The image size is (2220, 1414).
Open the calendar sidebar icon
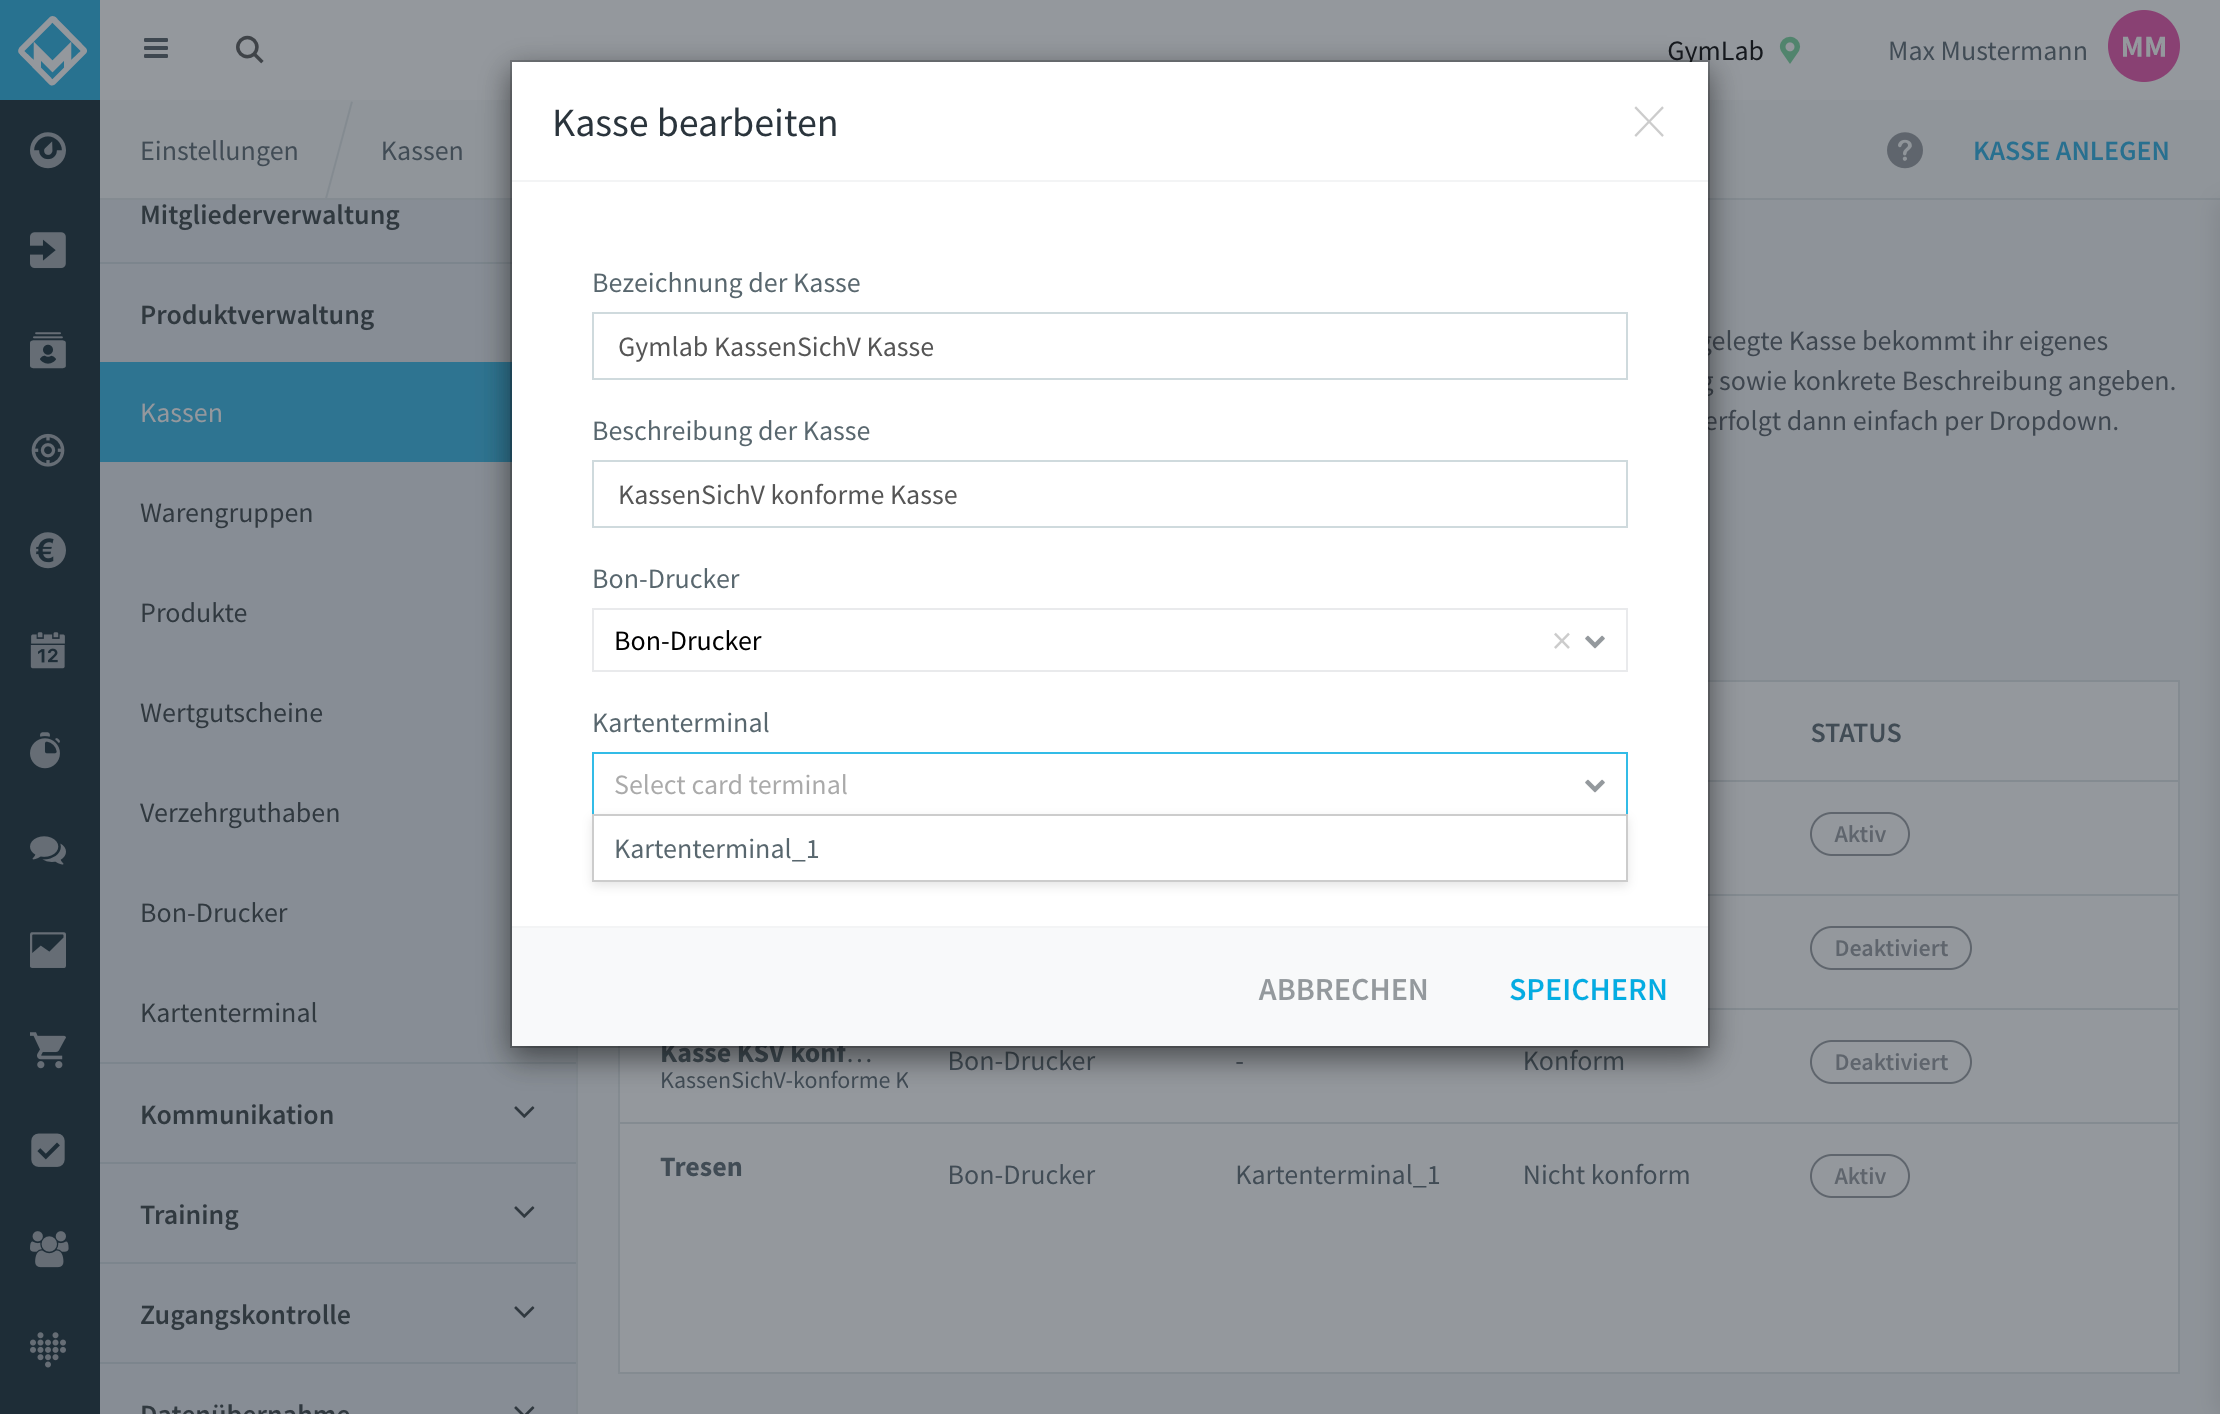(x=48, y=650)
